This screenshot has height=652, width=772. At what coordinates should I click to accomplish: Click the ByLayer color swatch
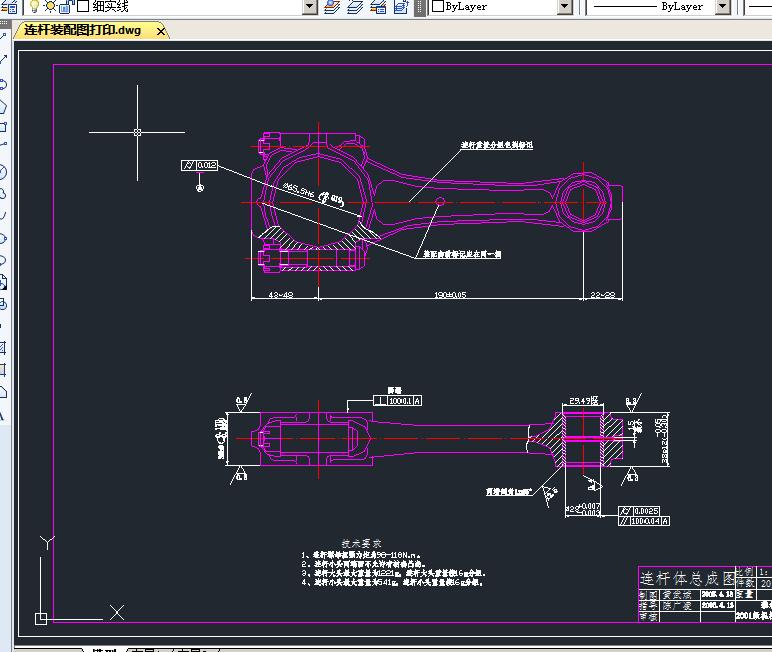tap(438, 6)
